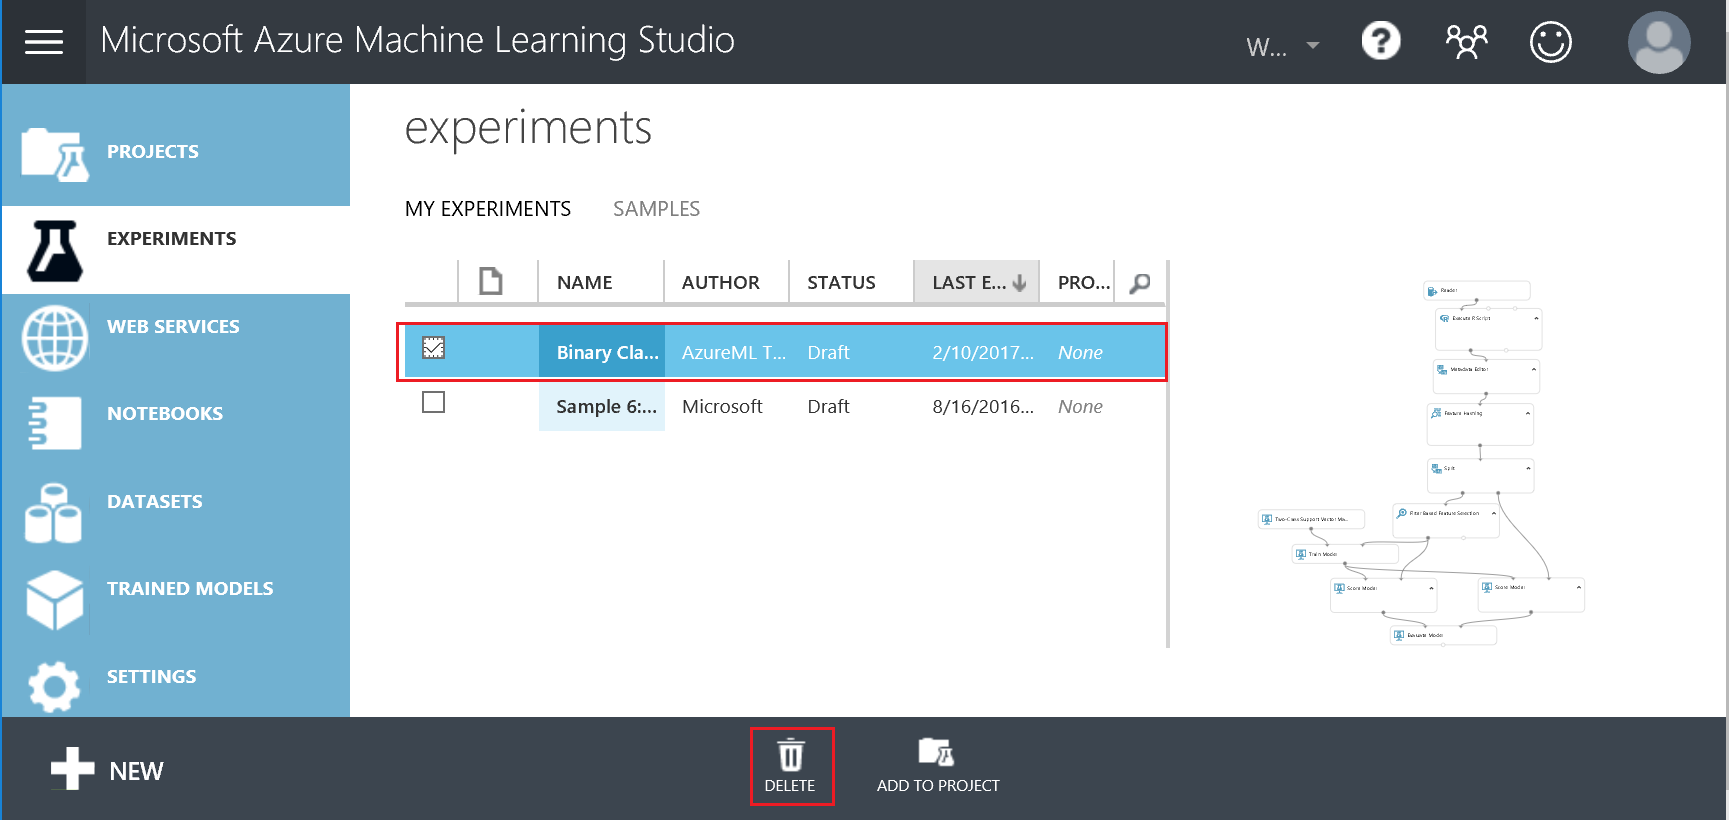Open the community people icon
Viewport: 1729px width, 820px height.
coord(1466,42)
